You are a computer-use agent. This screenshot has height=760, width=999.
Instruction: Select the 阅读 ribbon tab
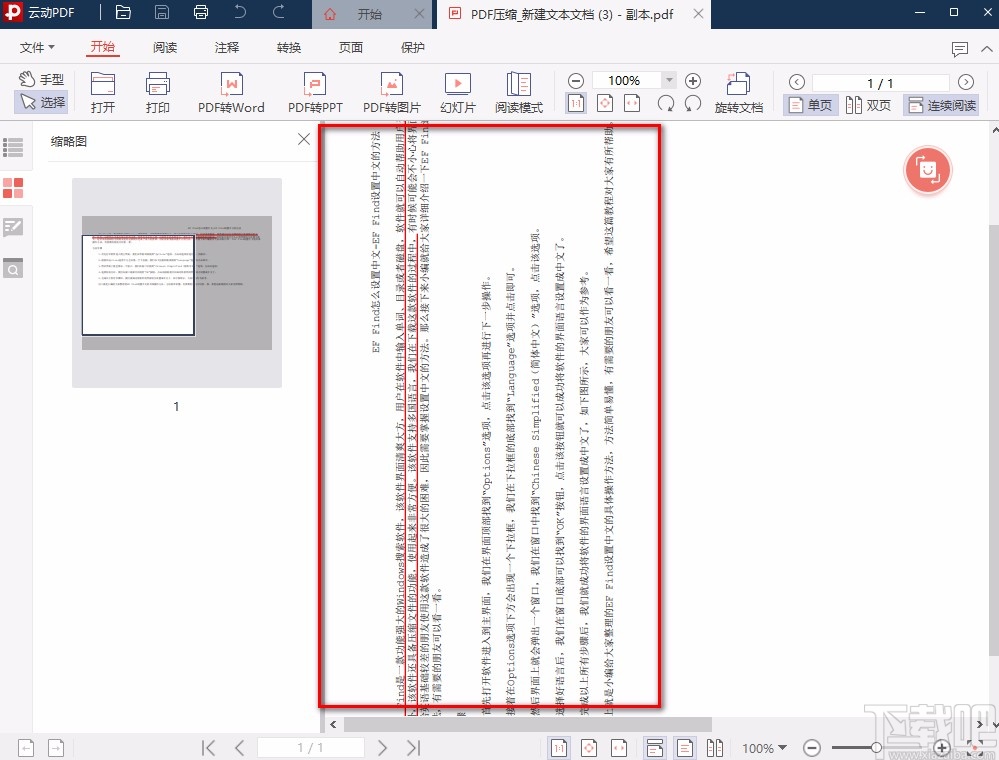point(165,48)
